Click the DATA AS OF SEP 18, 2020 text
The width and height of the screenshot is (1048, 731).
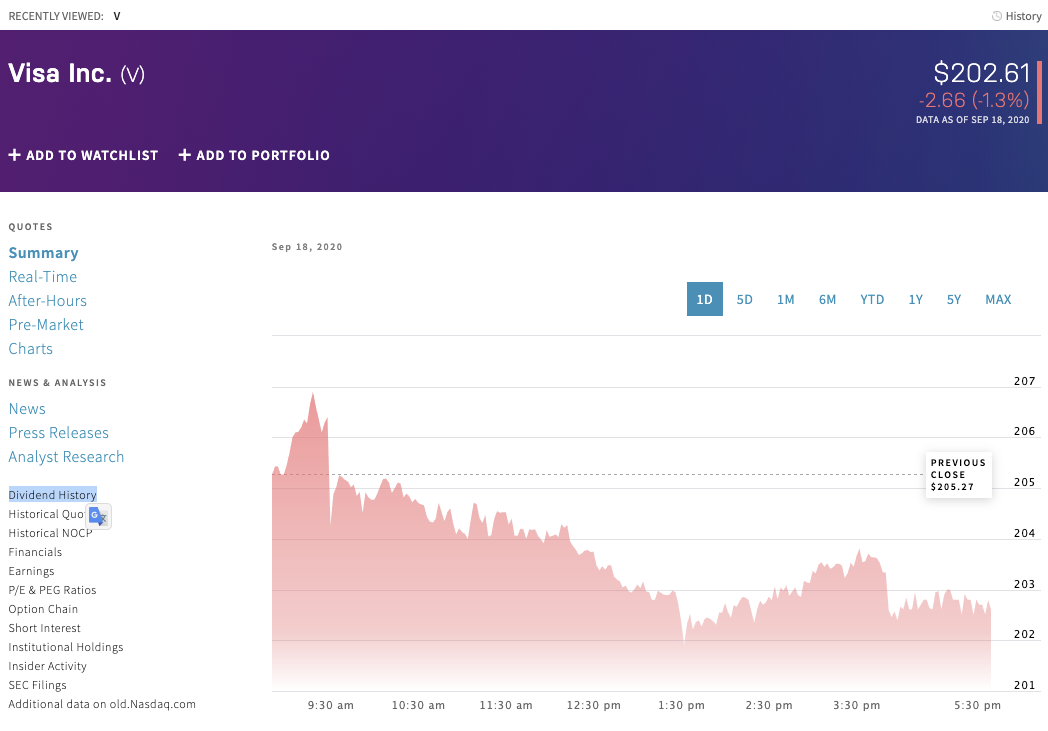coord(972,120)
